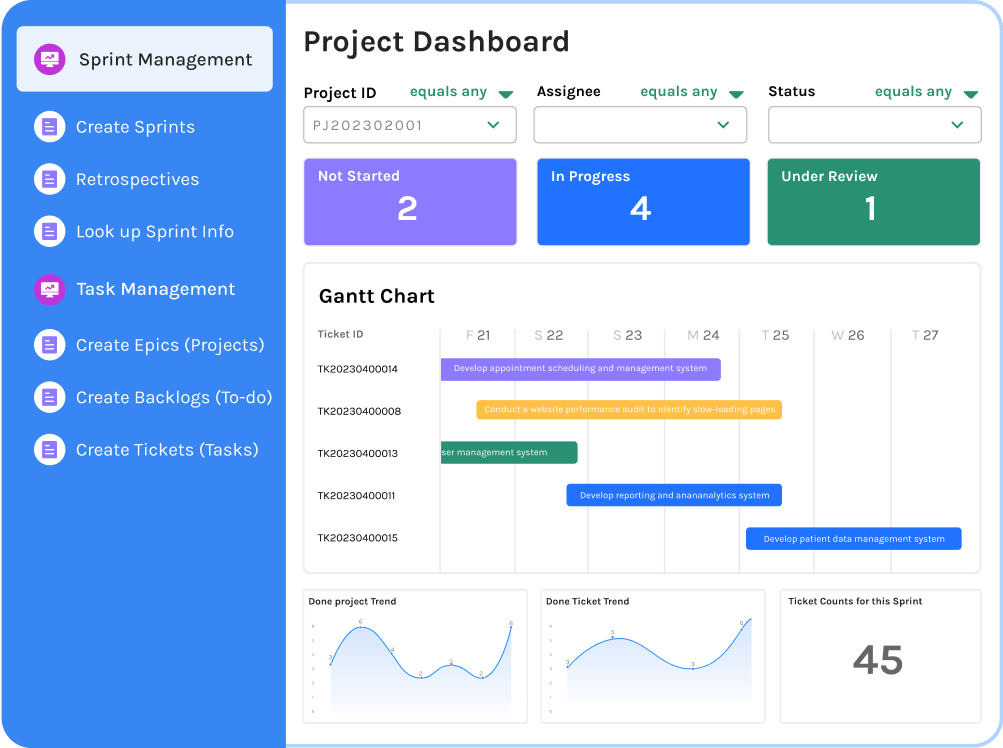Click the F 21 date column header
1003x748 pixels.
[x=478, y=335]
